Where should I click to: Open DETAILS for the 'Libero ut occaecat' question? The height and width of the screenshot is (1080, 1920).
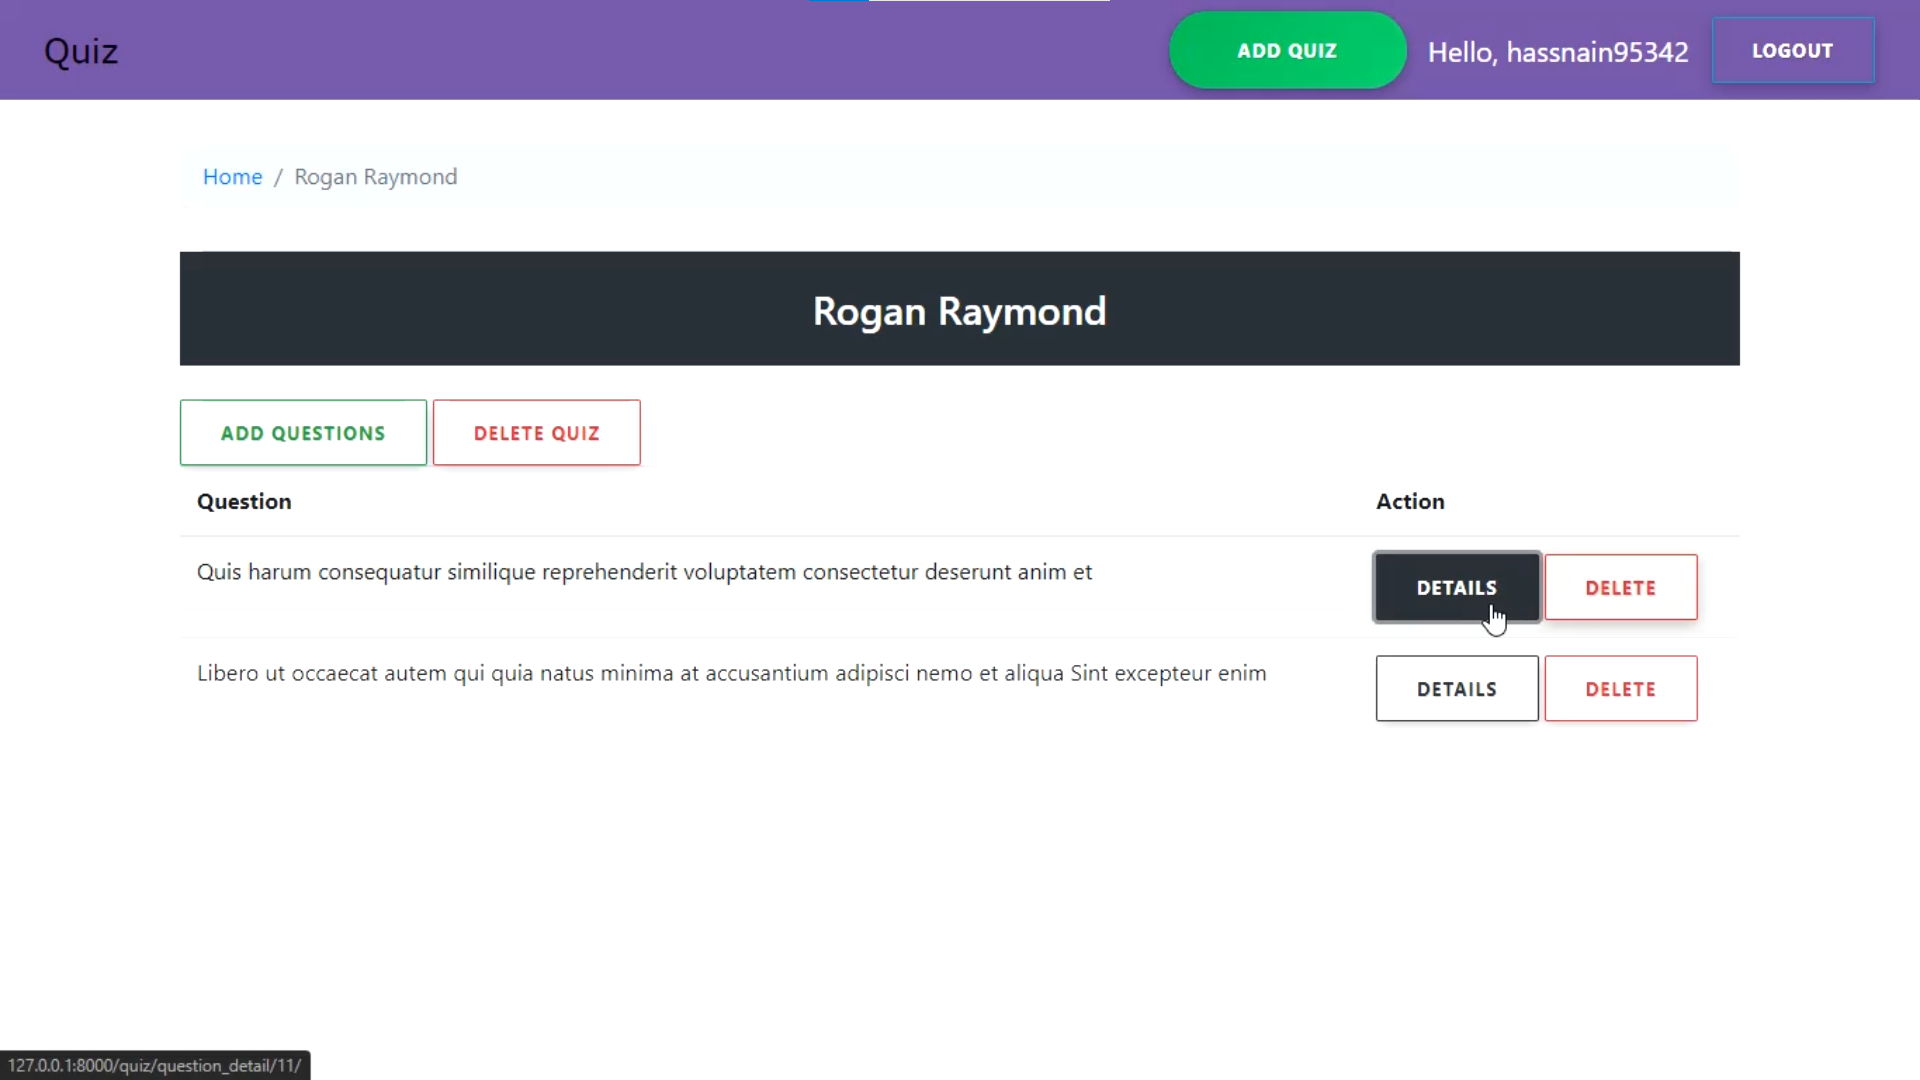point(1456,689)
